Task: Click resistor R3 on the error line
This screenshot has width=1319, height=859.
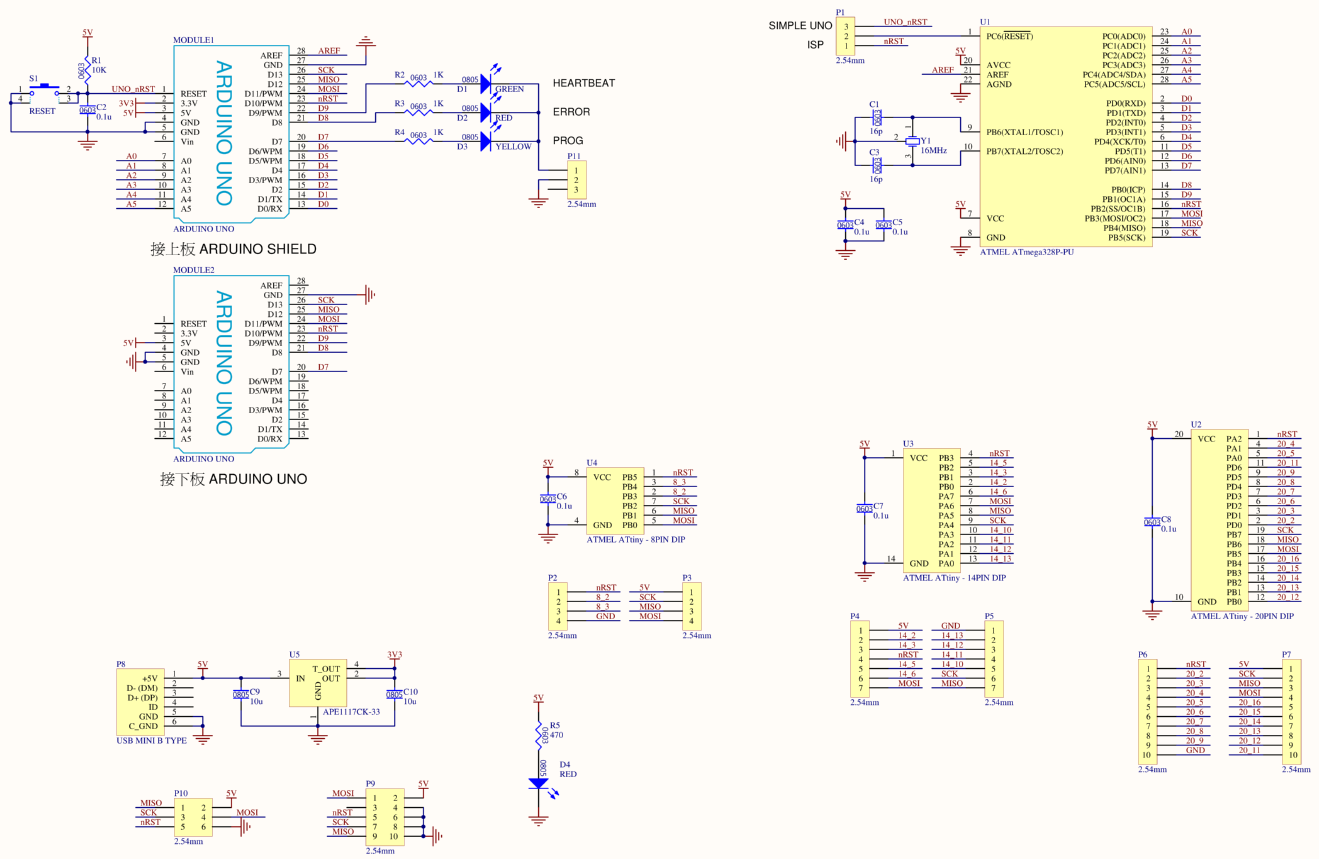Action: [x=419, y=113]
